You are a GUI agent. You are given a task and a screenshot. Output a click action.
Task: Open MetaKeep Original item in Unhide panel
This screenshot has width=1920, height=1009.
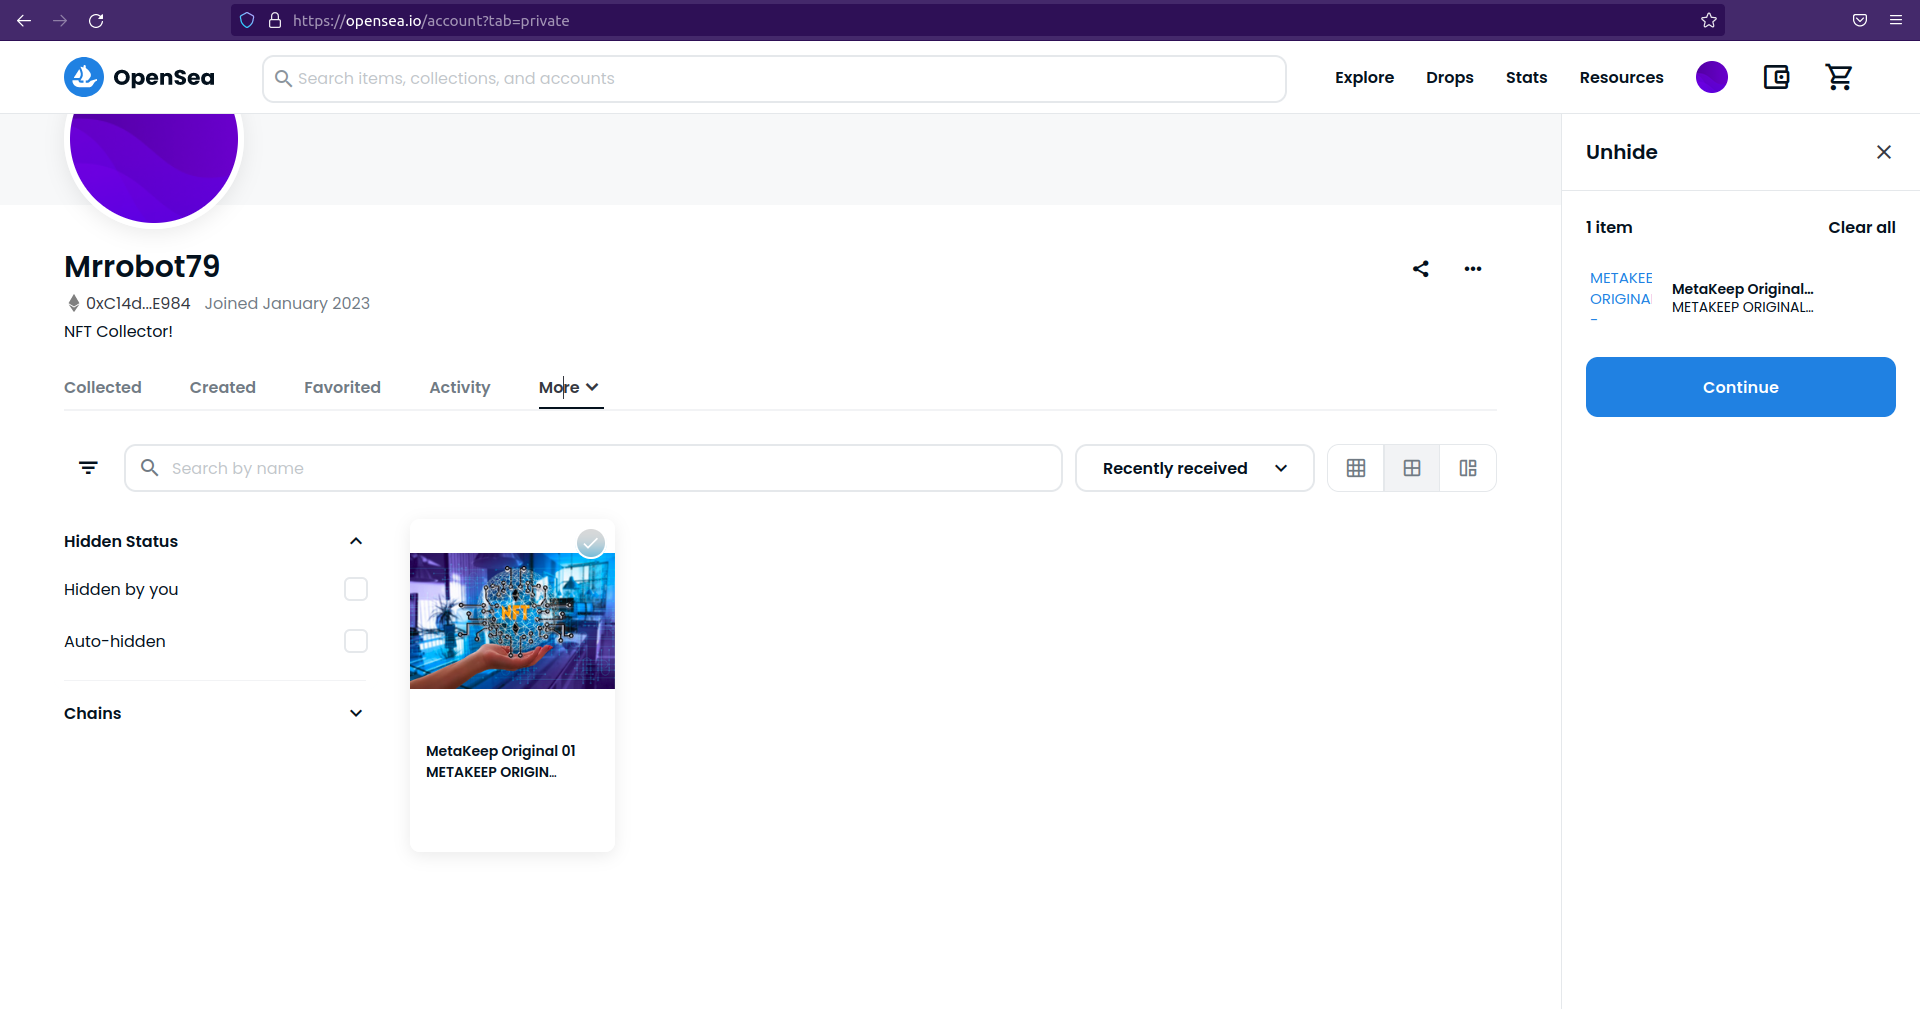[x=1742, y=289]
